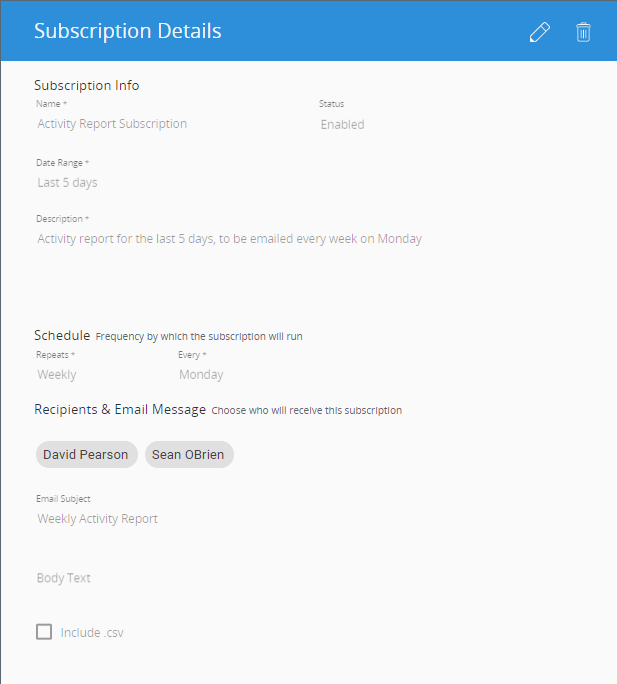Click the 'Recipients & Email Message' heading
Viewport: 617px width, 684px height.
[120, 410]
